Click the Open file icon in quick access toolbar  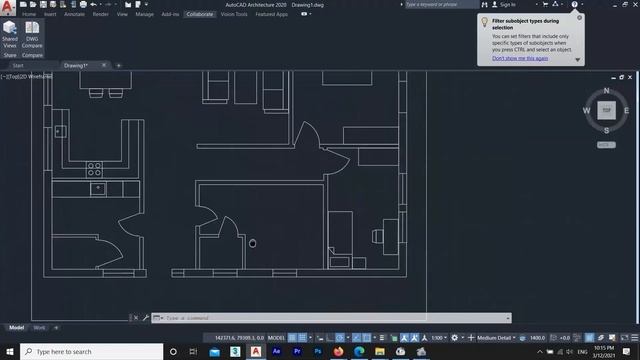(x=33, y=4)
